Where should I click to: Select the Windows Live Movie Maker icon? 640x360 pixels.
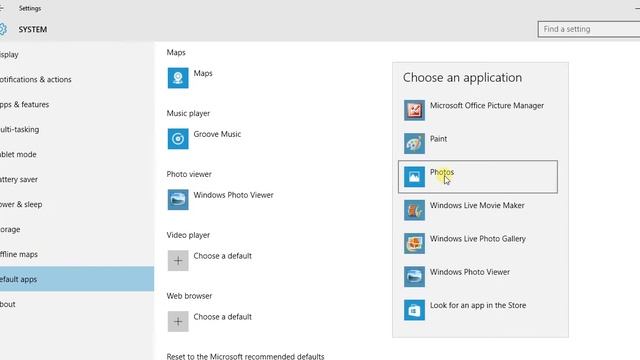[414, 210]
